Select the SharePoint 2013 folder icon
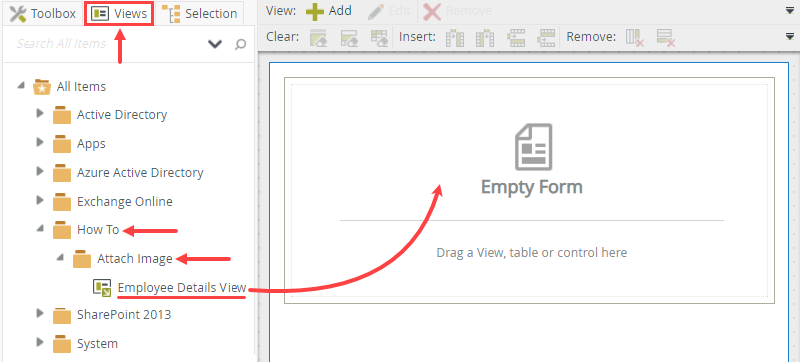This screenshot has width=800, height=362. [62, 315]
